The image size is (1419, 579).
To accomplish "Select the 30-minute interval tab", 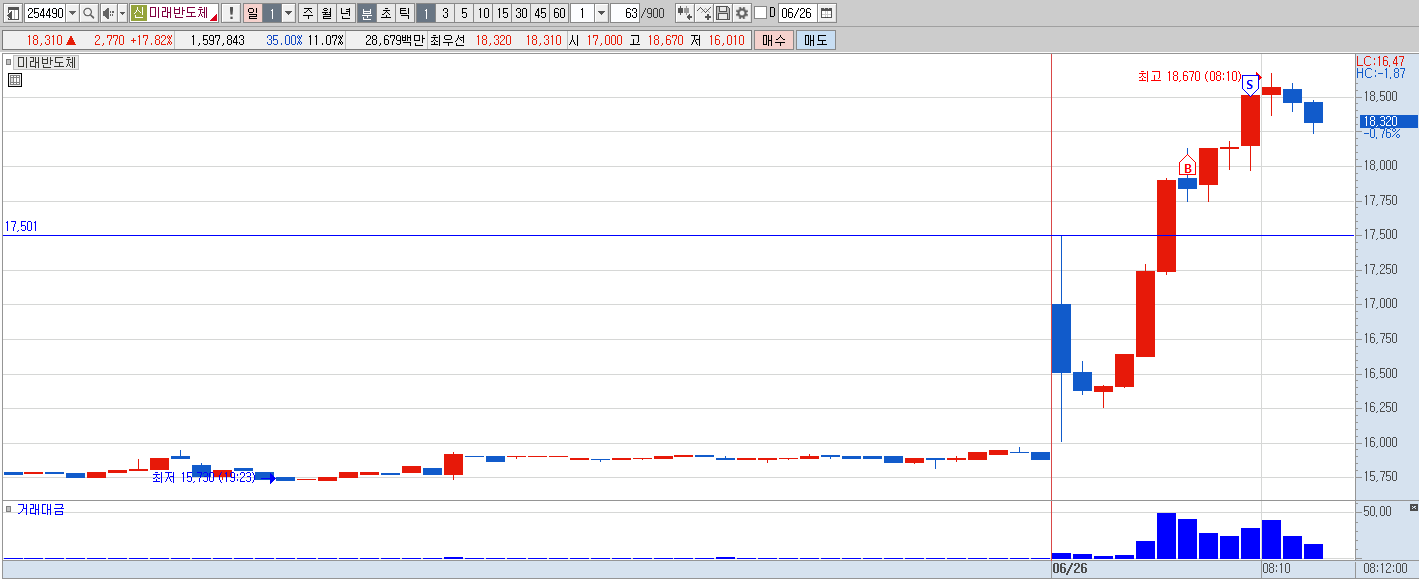I will (x=521, y=13).
